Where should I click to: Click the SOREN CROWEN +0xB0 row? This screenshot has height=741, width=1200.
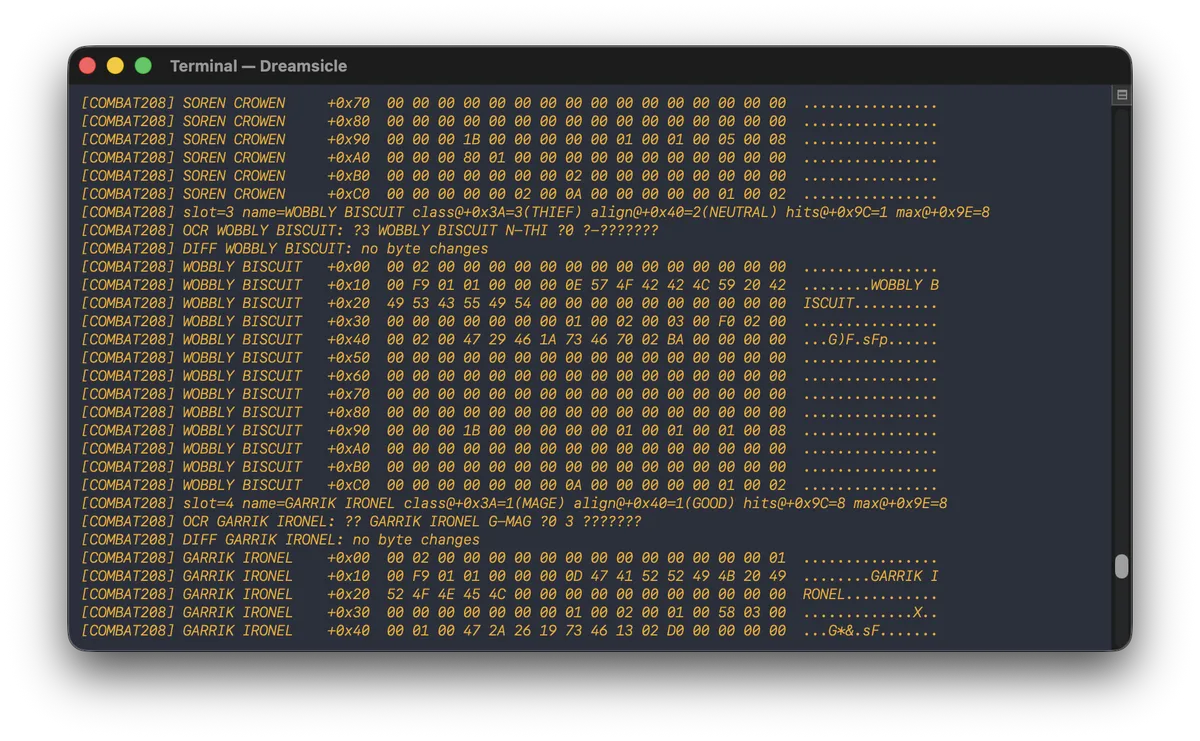point(509,175)
